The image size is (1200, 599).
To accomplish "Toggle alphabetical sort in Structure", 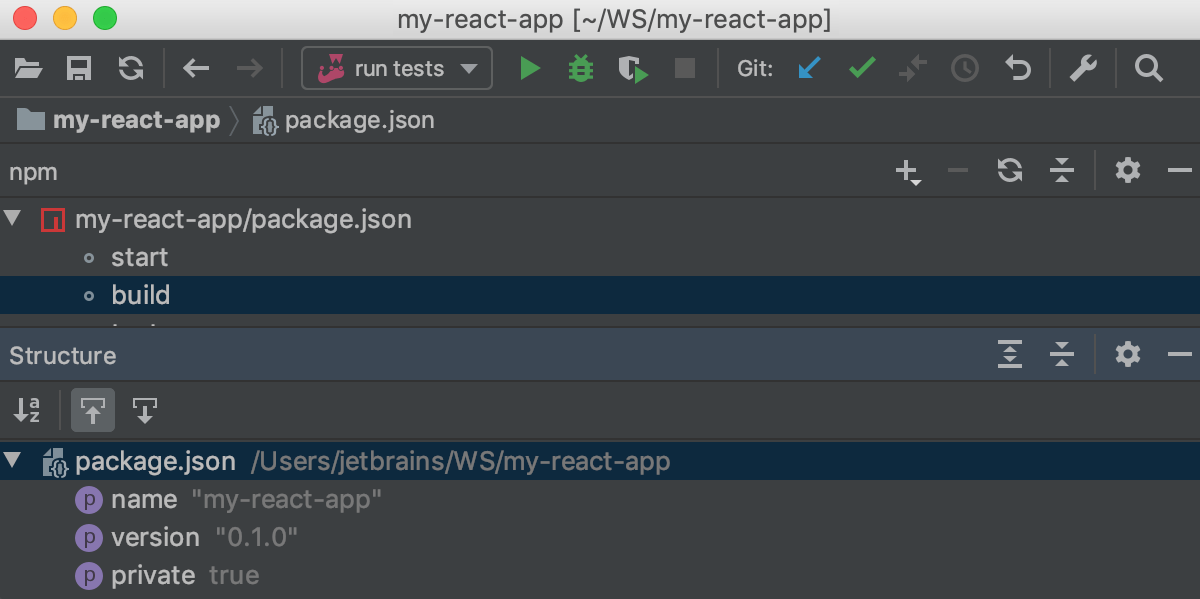I will pyautogui.click(x=27, y=410).
